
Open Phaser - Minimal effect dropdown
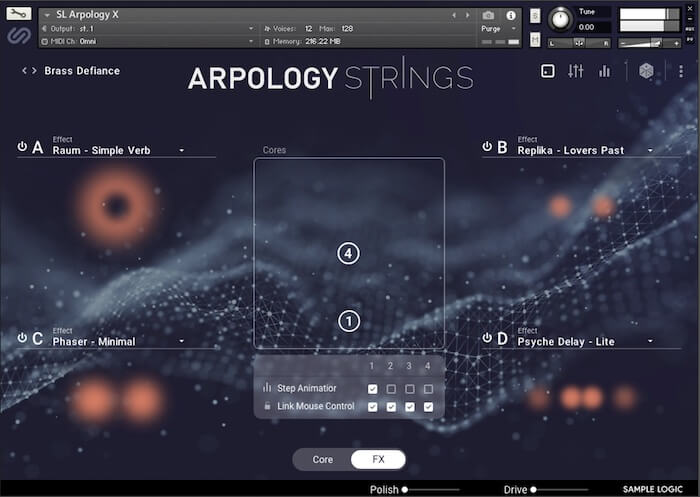[x=182, y=342]
